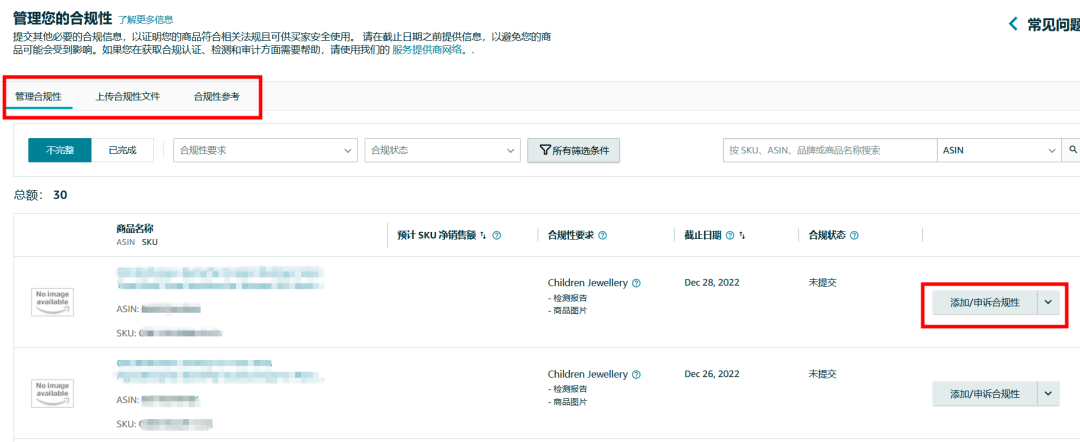Image resolution: width=1080 pixels, height=442 pixels.
Task: Click help icon beside 预计 SKU 净销售额
Action: (497, 236)
